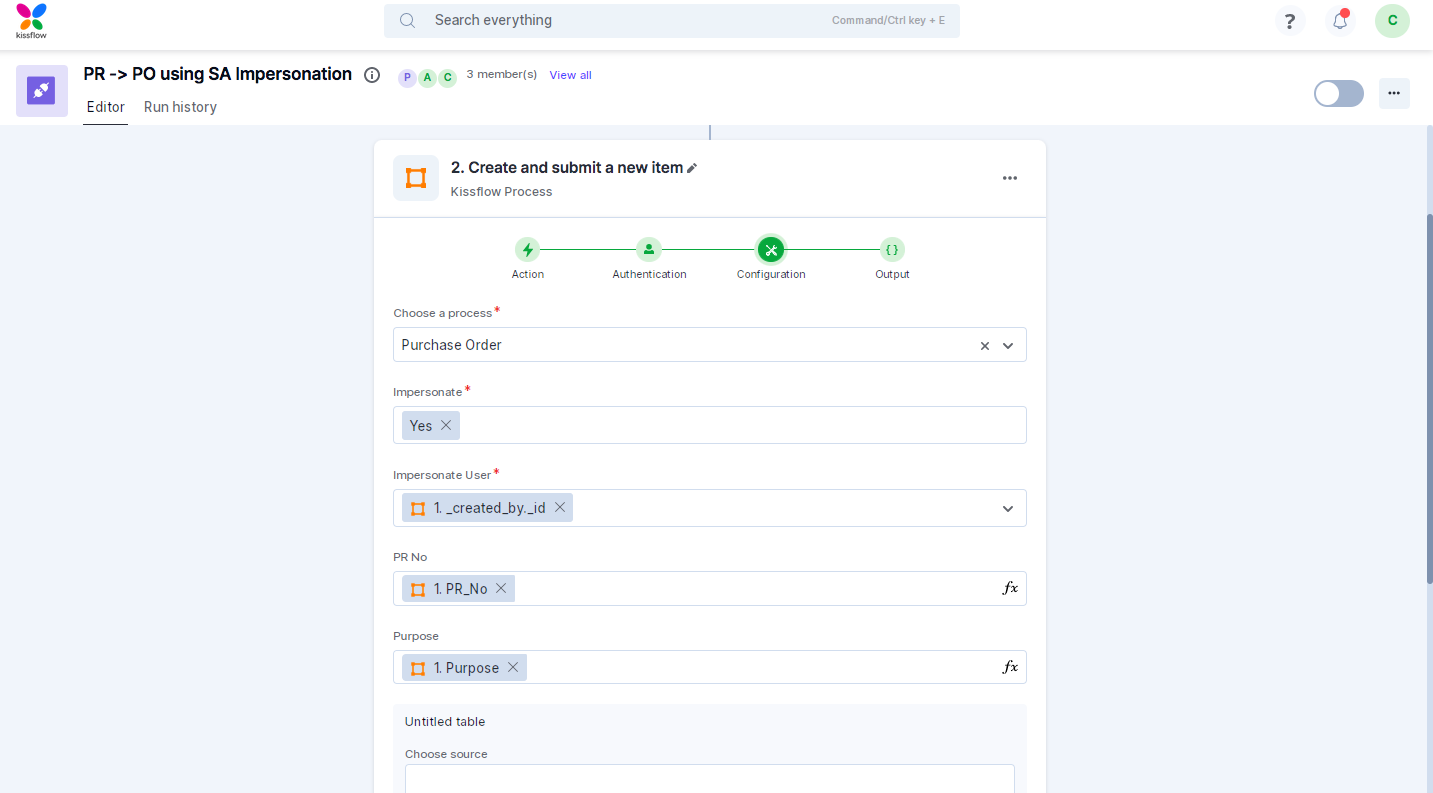Switch to the Editor tab
Viewport: 1433px width, 793px height.
pos(106,107)
